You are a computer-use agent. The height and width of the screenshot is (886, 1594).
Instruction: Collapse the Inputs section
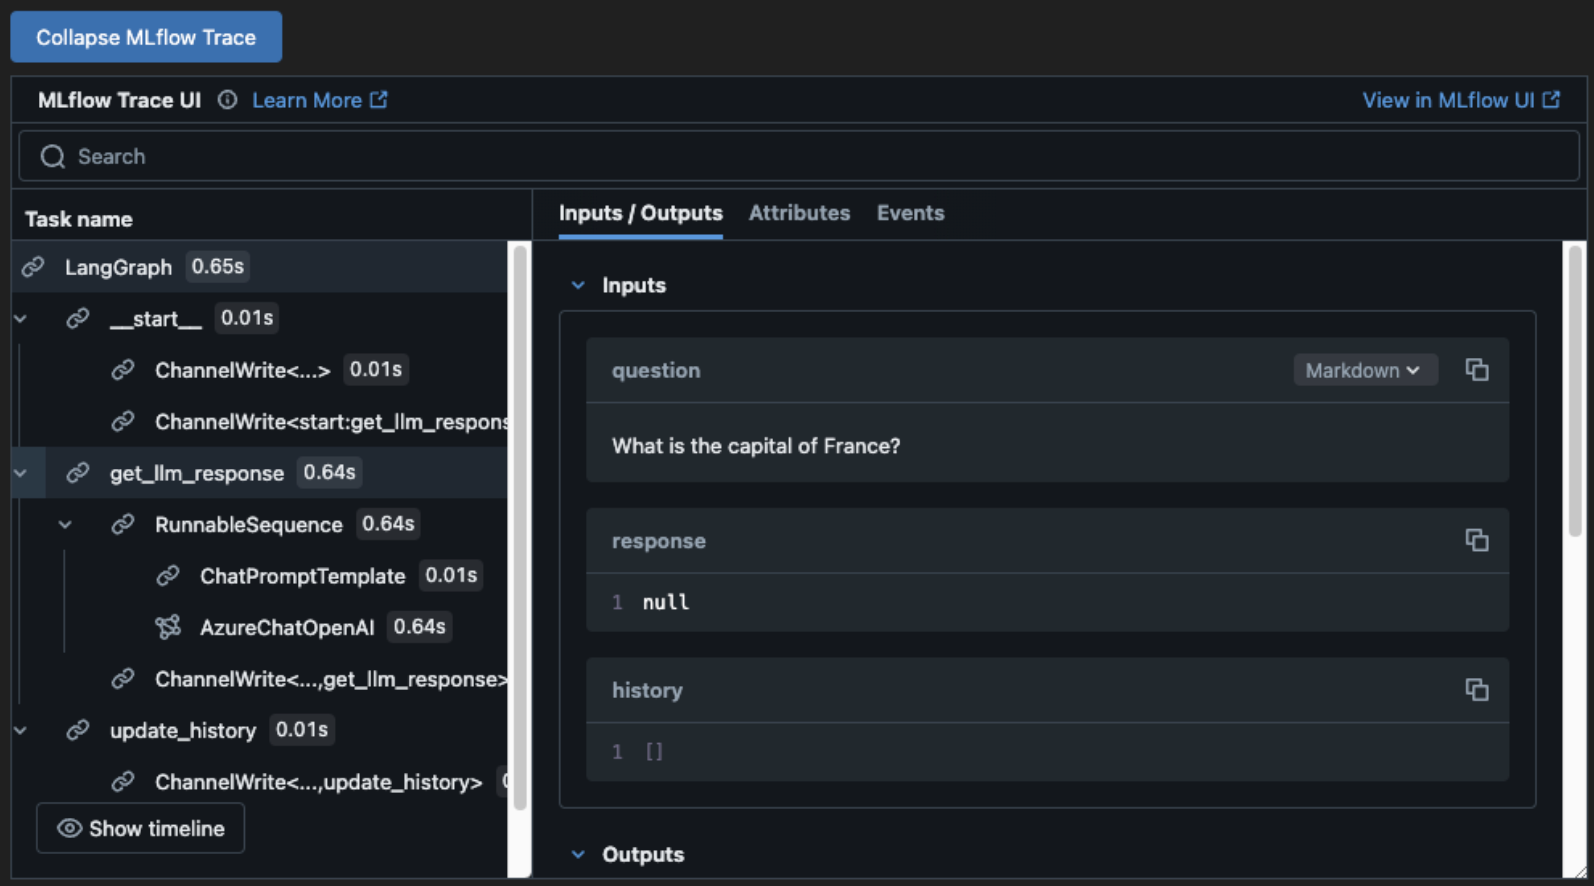[578, 286]
